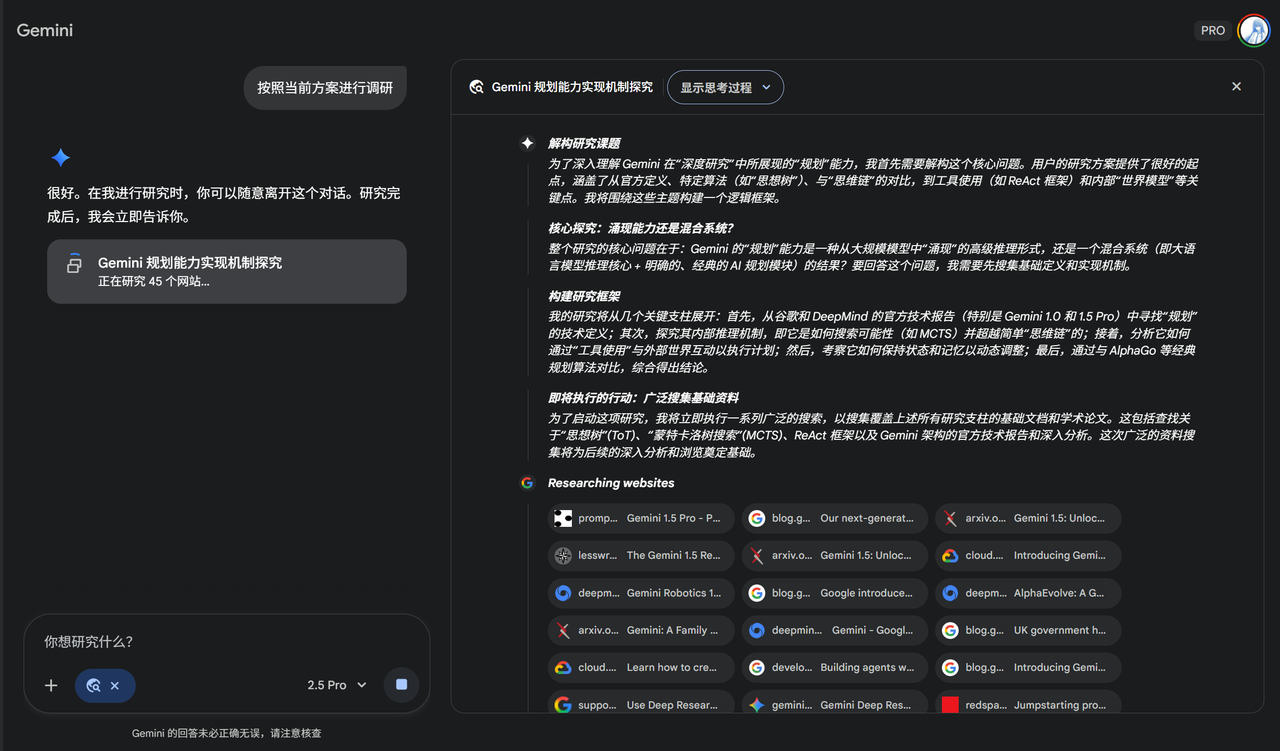Open the LessWrong Gemini 1.5 Re... chip
This screenshot has width=1280, height=751.
(x=641, y=555)
